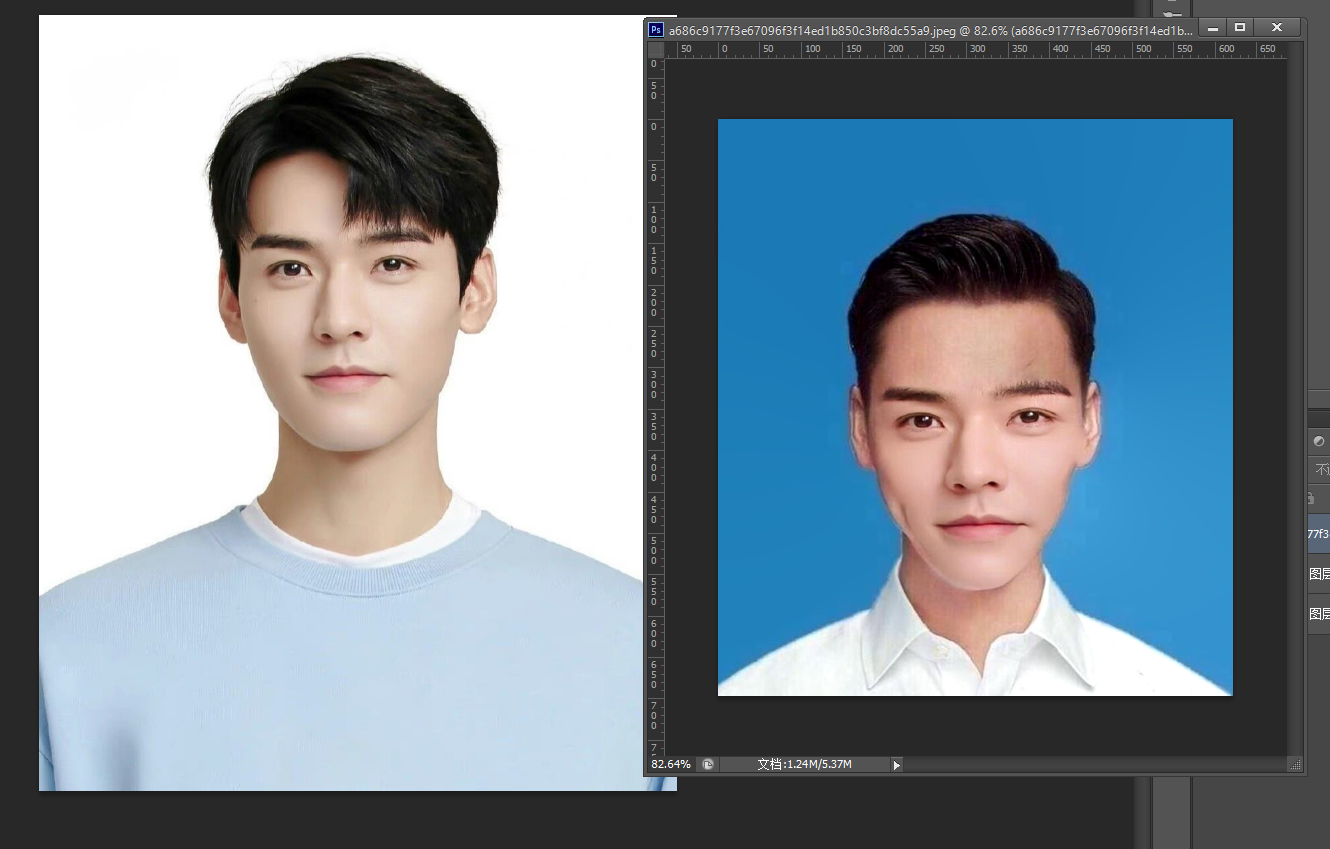Click the vertical ruler of document window
Viewport: 1330px width, 849px height.
656,405
